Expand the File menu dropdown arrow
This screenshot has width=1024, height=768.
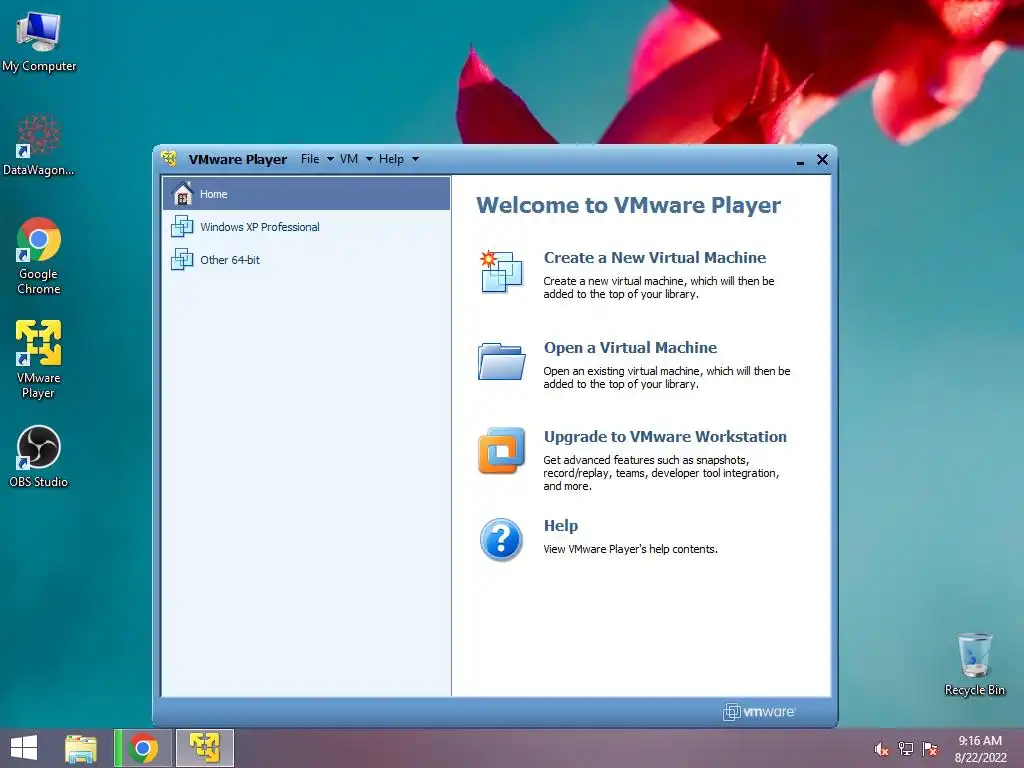[330, 159]
